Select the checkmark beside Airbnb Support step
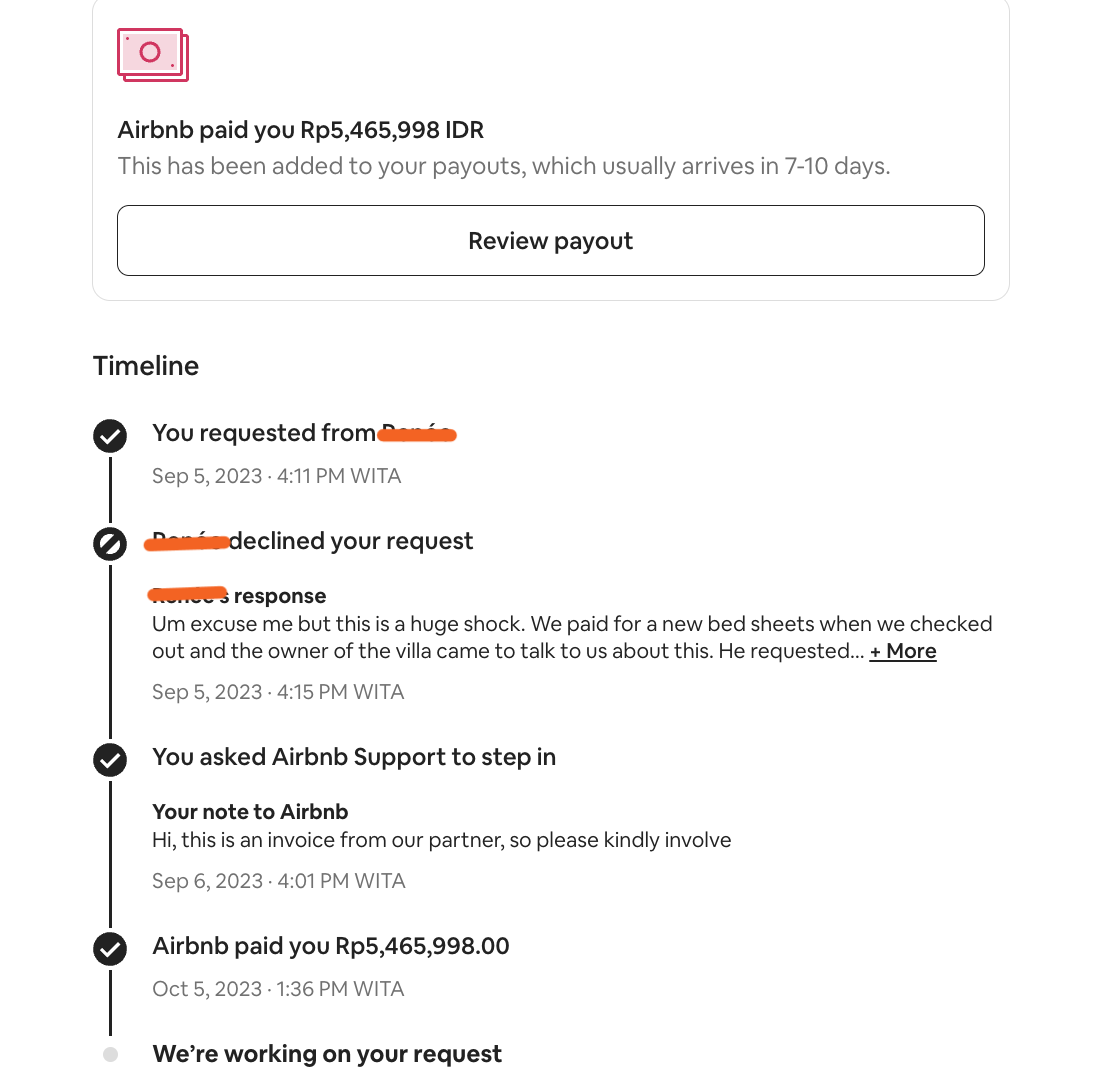Image resolution: width=1118 pixels, height=1092 pixels. point(110,760)
